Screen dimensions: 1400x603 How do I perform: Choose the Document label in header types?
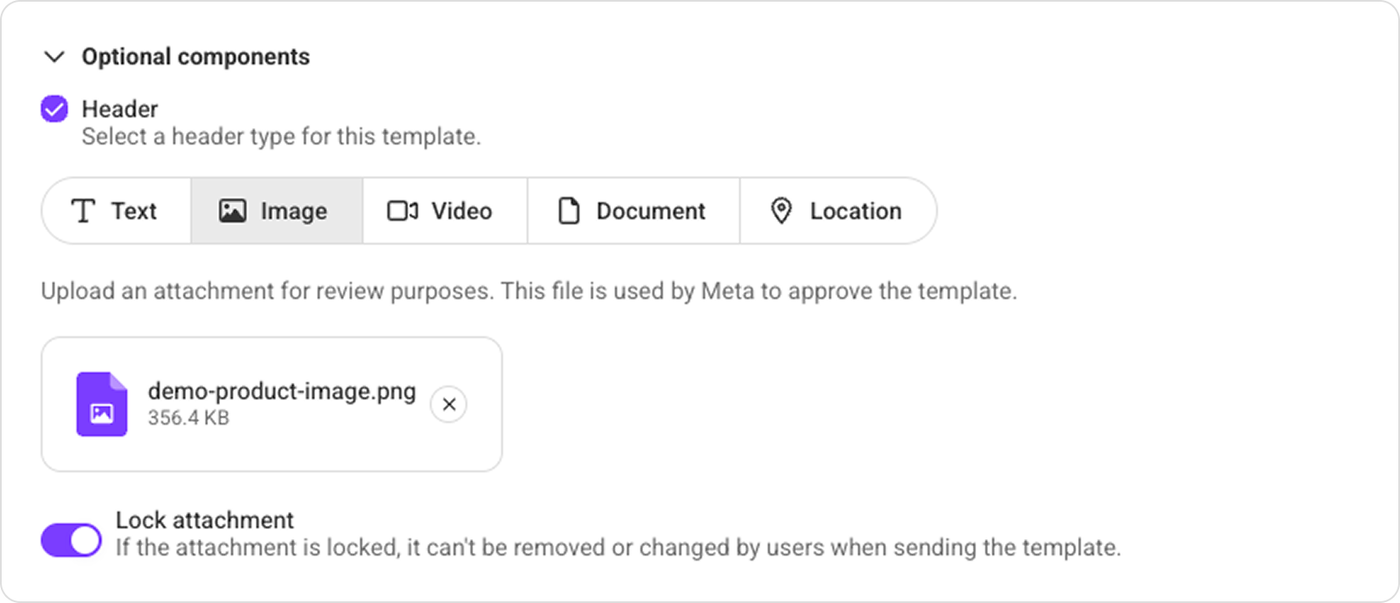[651, 211]
